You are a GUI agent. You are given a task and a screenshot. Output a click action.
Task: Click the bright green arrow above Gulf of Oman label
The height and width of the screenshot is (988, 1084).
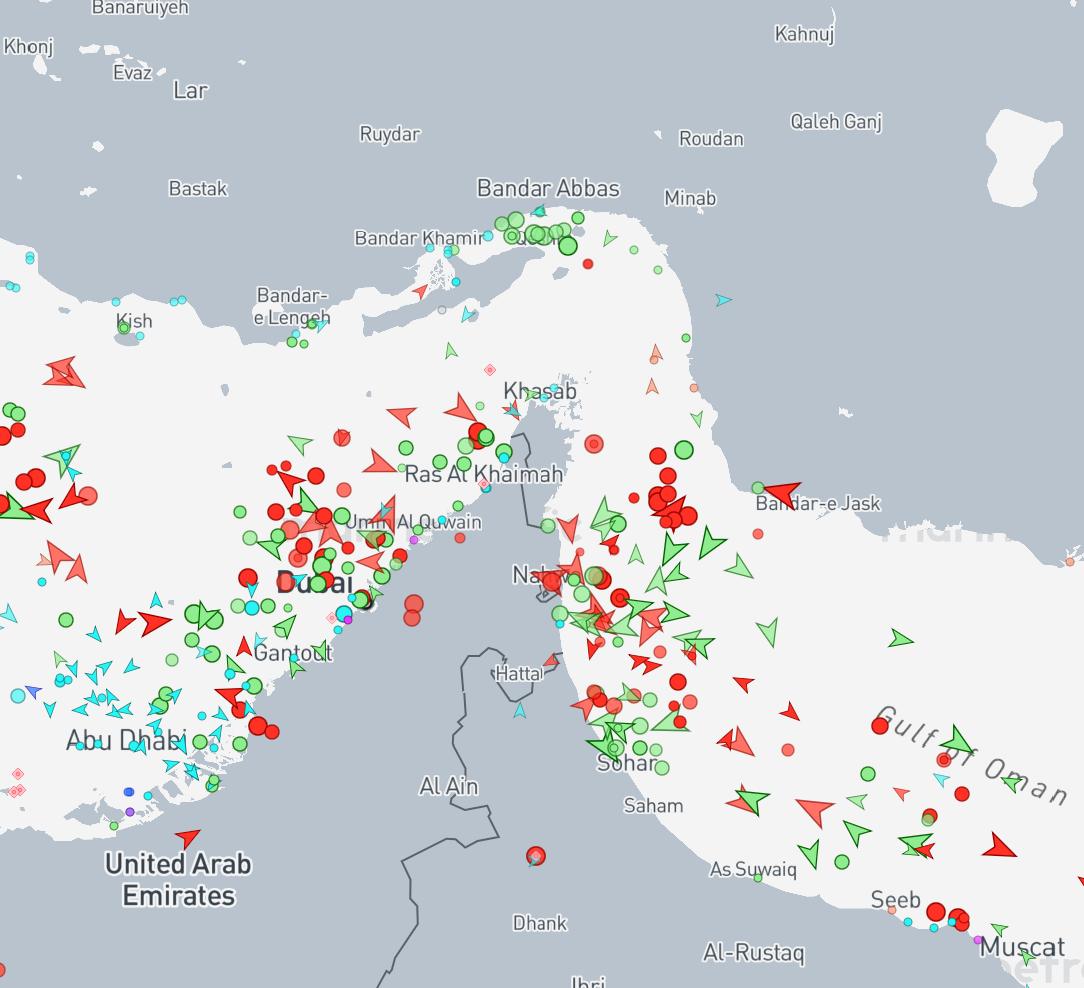pos(957,741)
